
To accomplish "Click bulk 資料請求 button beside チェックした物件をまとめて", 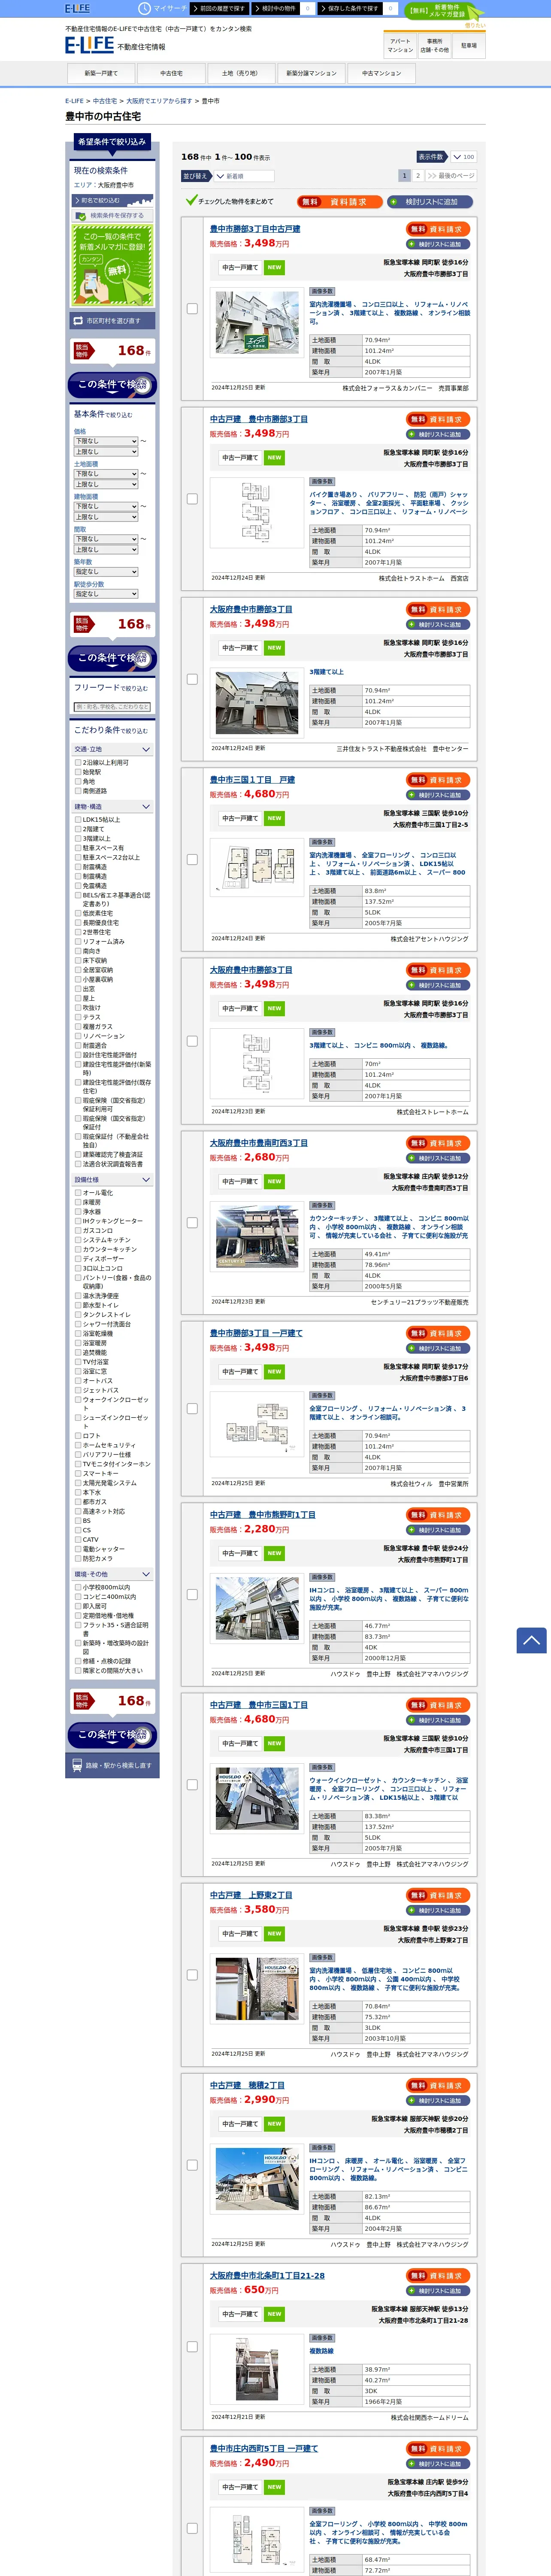I will tap(340, 201).
